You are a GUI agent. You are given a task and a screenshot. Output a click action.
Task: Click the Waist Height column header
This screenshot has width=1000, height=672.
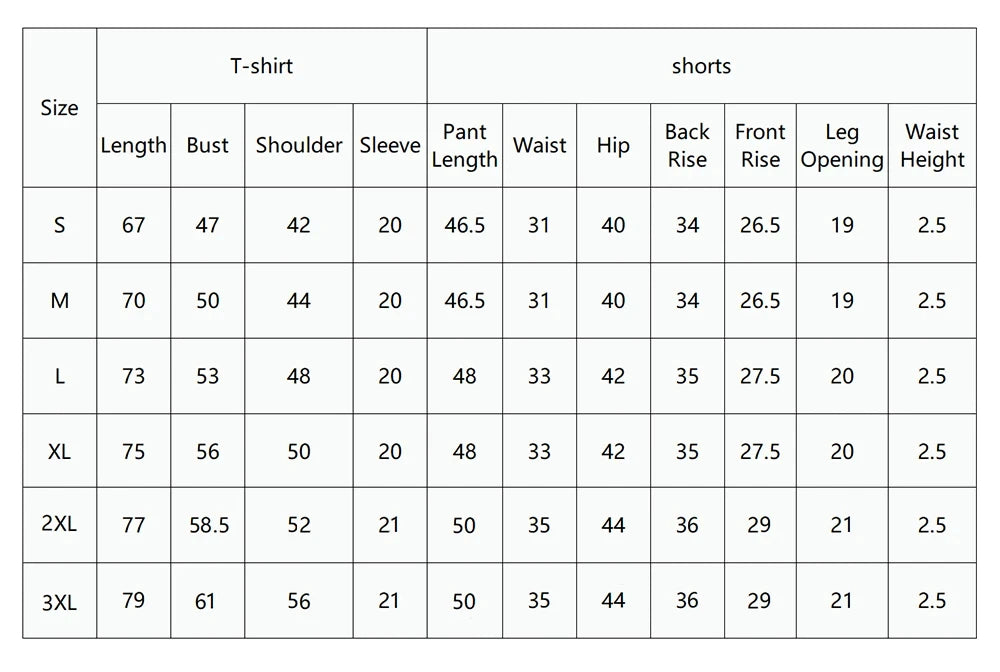click(x=932, y=145)
